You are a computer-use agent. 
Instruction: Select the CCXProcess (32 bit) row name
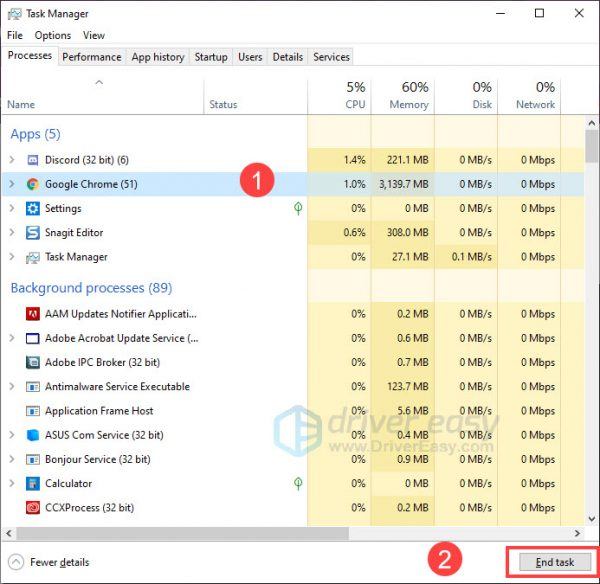point(90,508)
